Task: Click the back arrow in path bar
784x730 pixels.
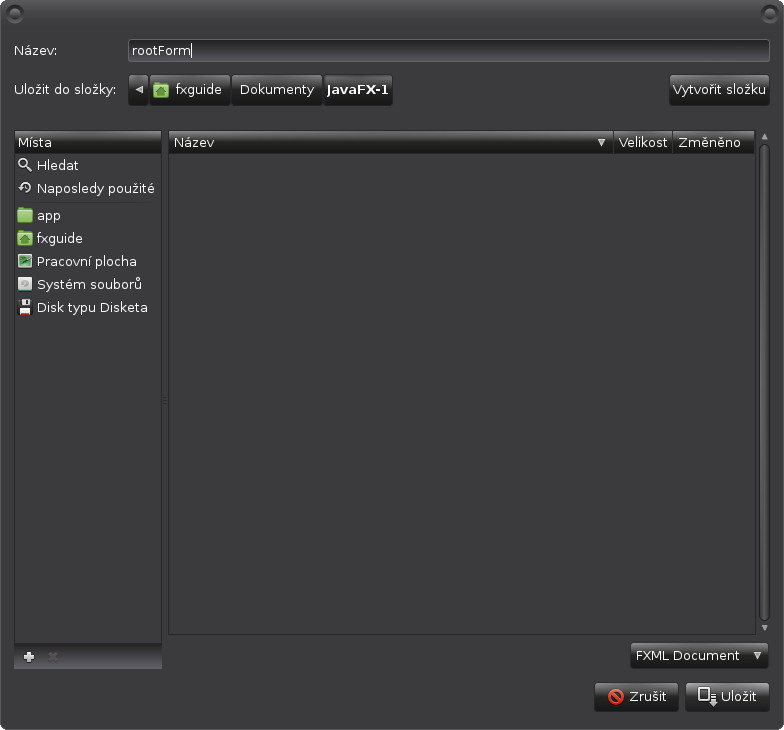Action: (x=138, y=90)
